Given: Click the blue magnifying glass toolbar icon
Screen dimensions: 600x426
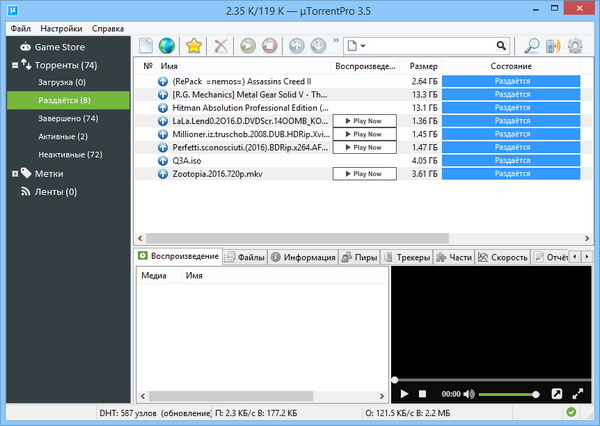Looking at the screenshot, I should tap(531, 46).
